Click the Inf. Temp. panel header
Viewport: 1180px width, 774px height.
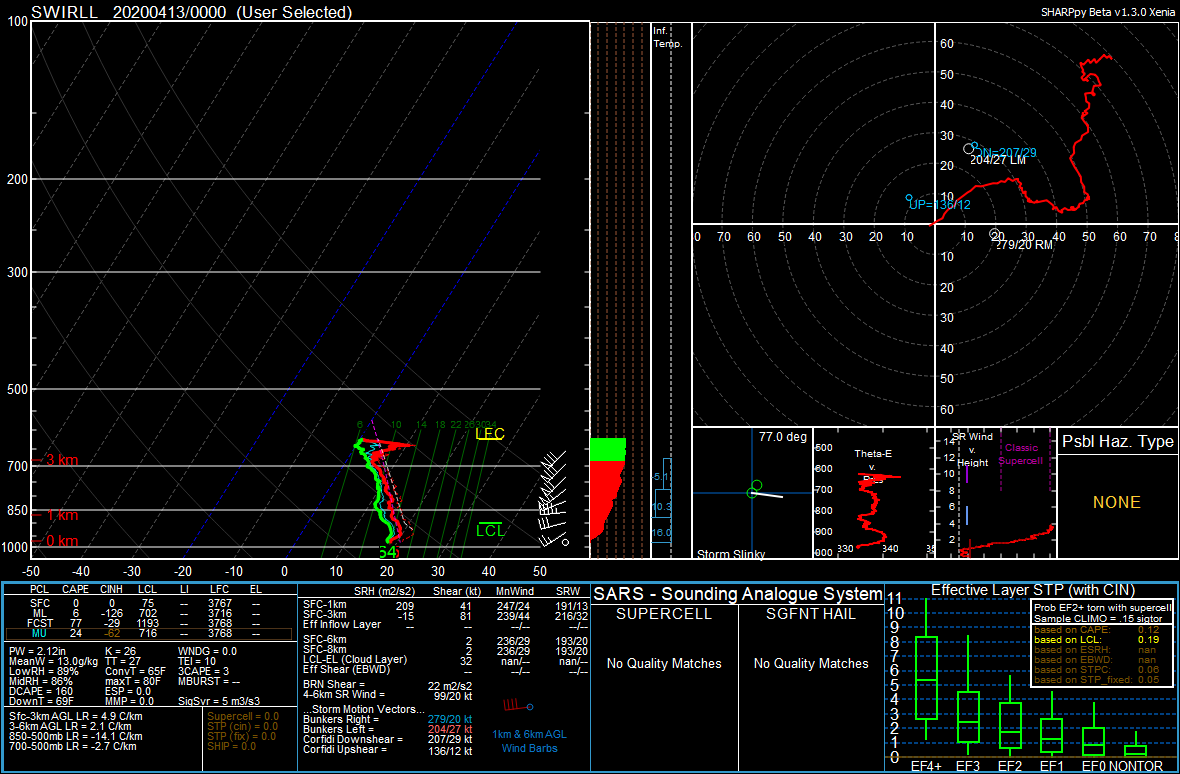click(668, 37)
